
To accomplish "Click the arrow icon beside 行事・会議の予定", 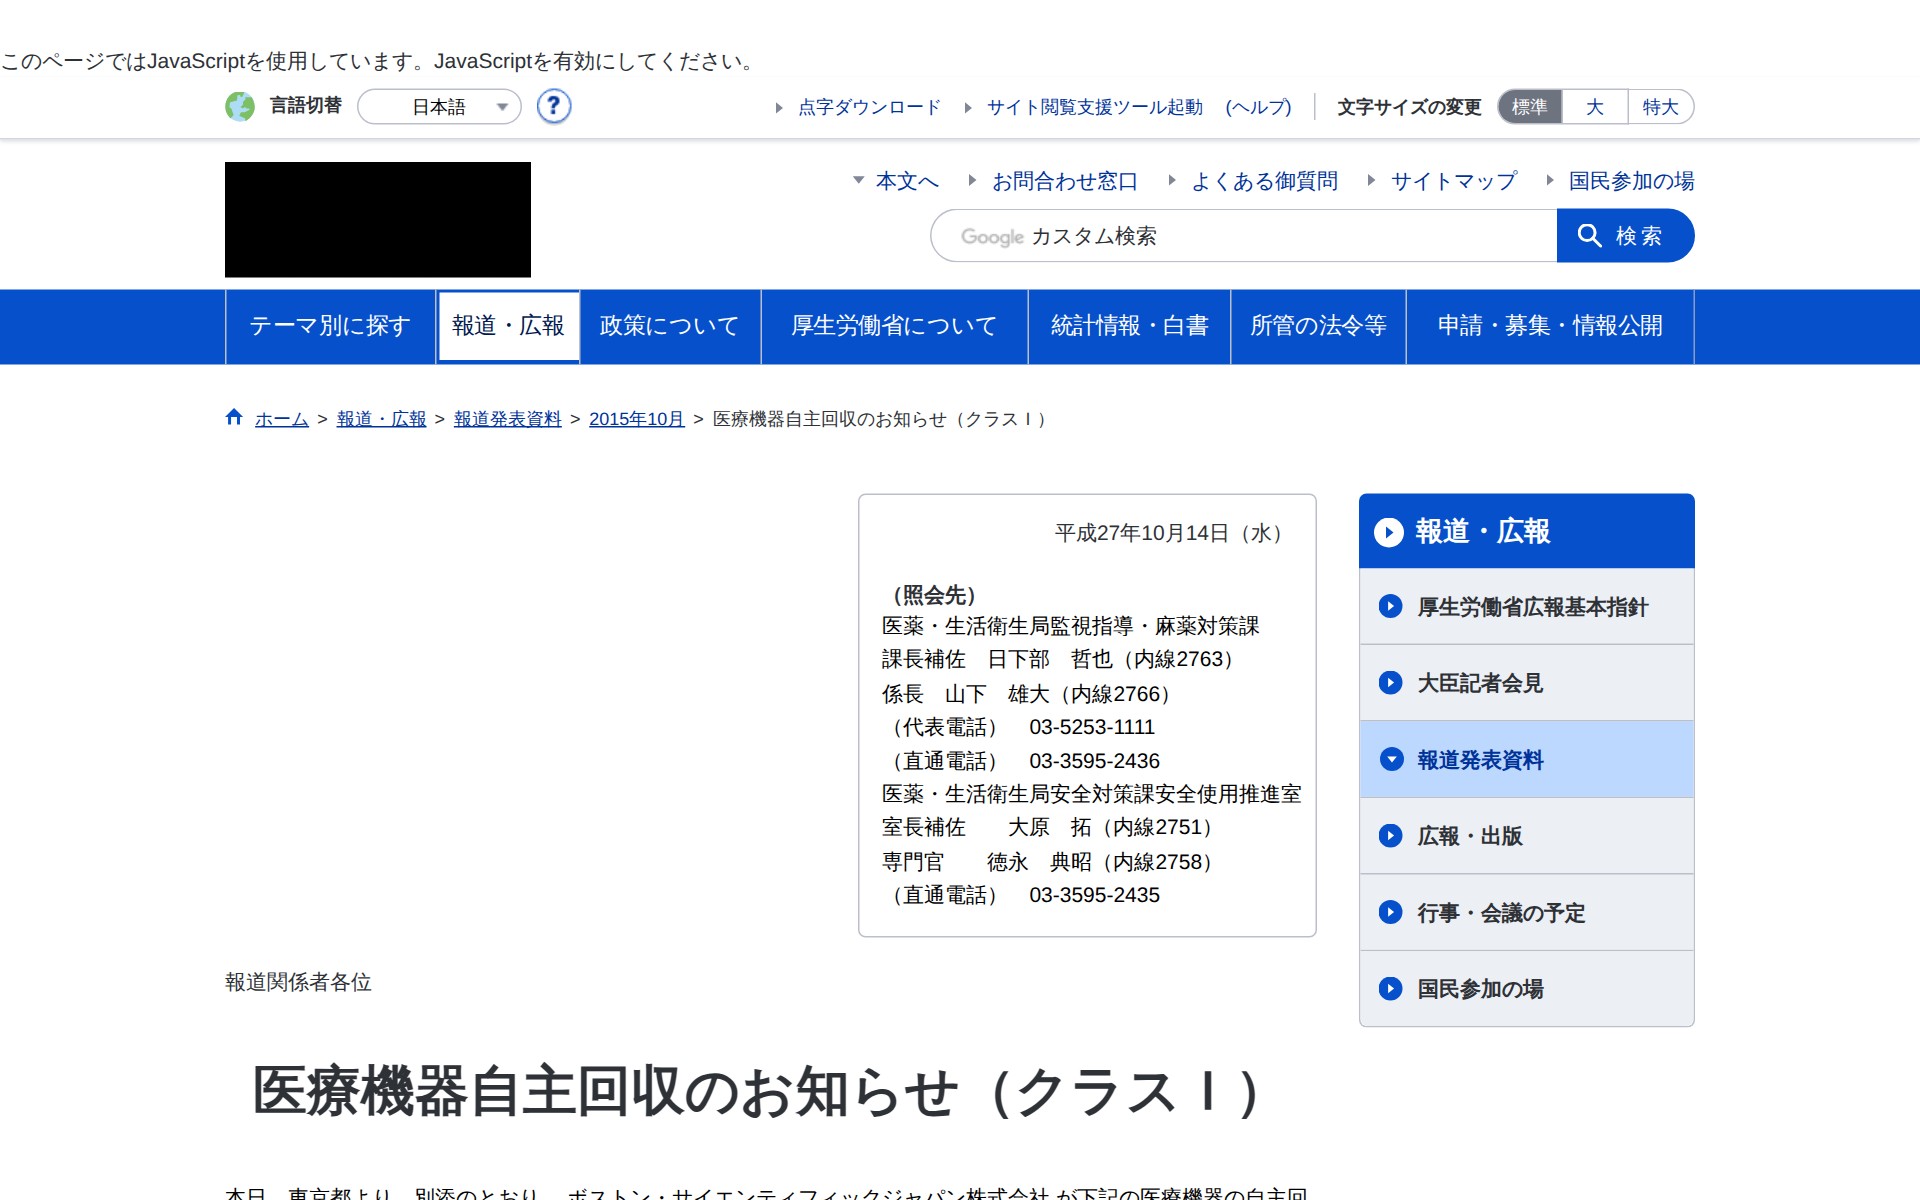I will point(1389,912).
